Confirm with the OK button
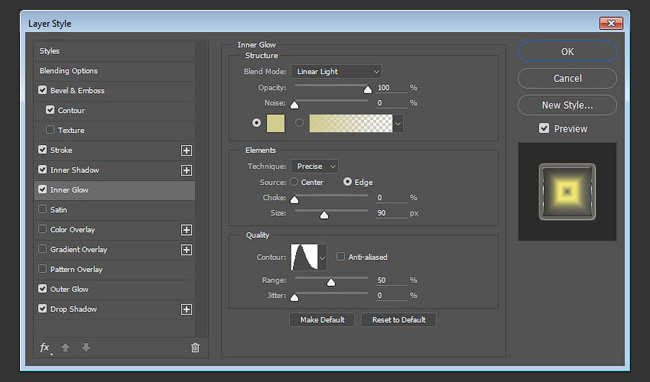This screenshot has width=650, height=382. 567,52
